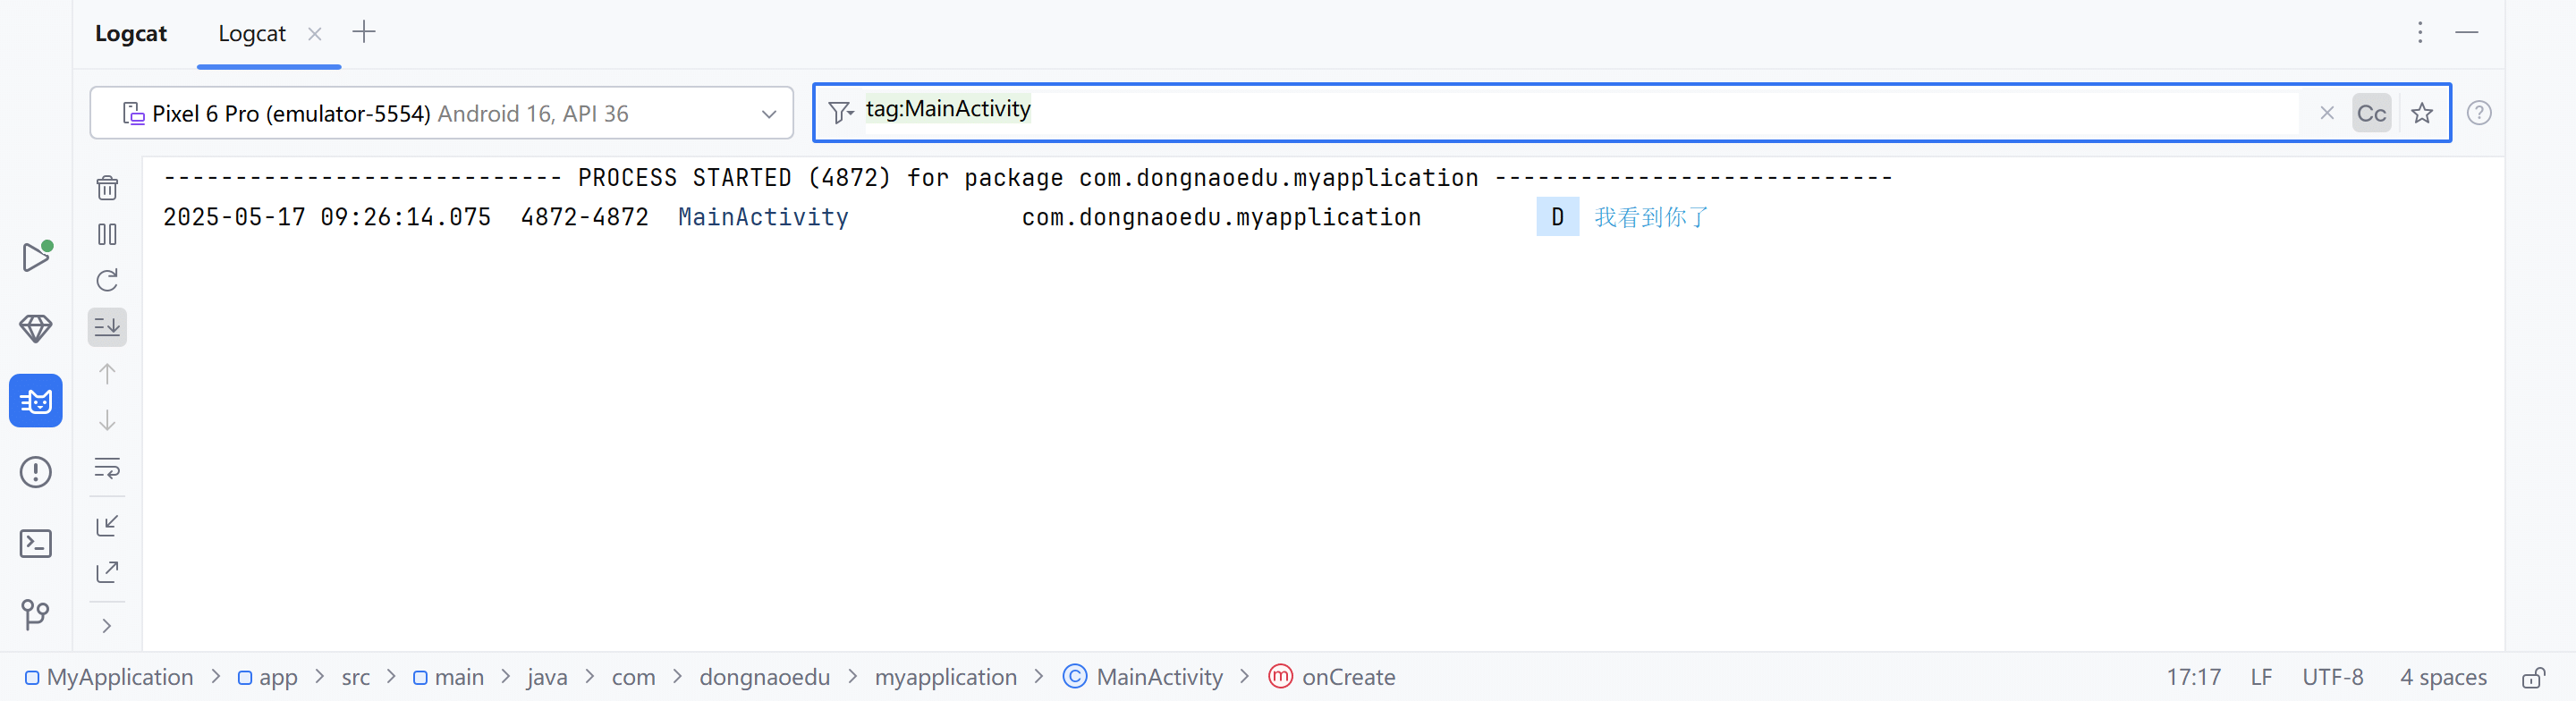
Task: Expand the Pixel 6 Pro device dropdown
Action: (768, 114)
